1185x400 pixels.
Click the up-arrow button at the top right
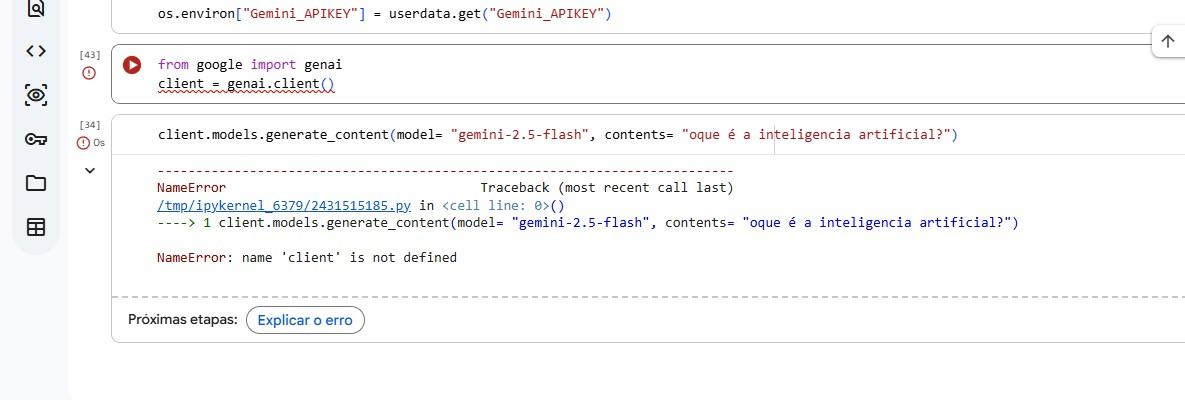click(1168, 41)
